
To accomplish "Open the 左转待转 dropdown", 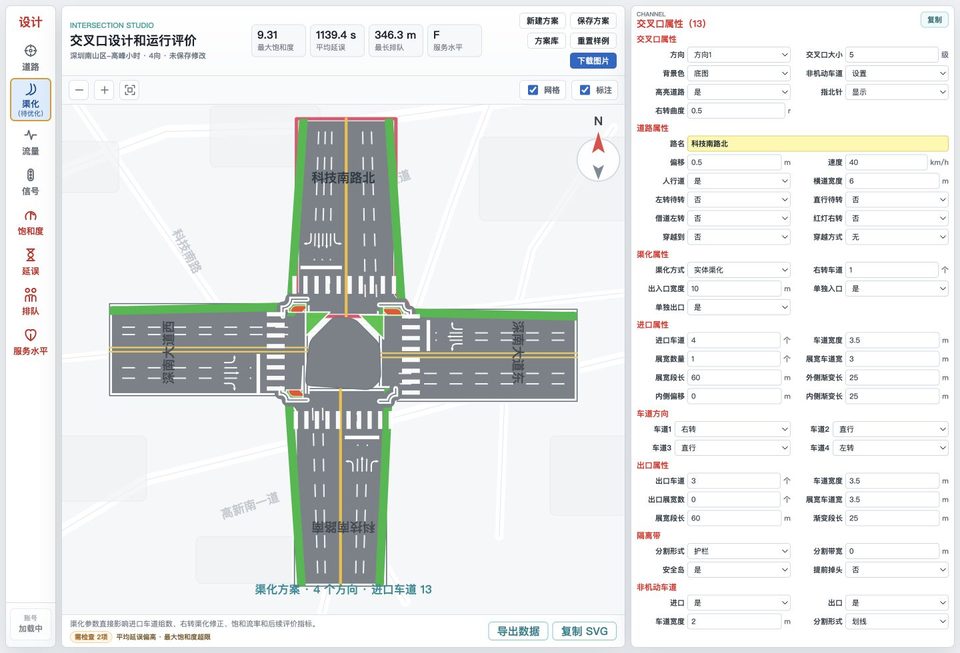I will (x=740, y=200).
